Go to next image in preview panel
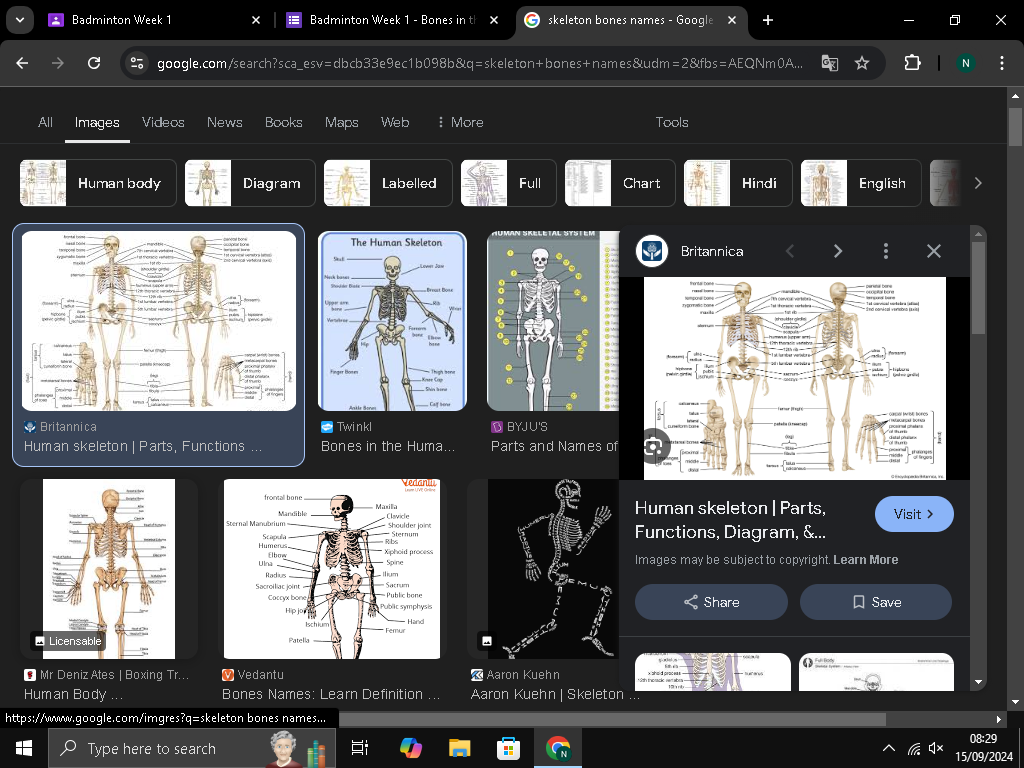Image resolution: width=1024 pixels, height=768 pixels. 837,251
